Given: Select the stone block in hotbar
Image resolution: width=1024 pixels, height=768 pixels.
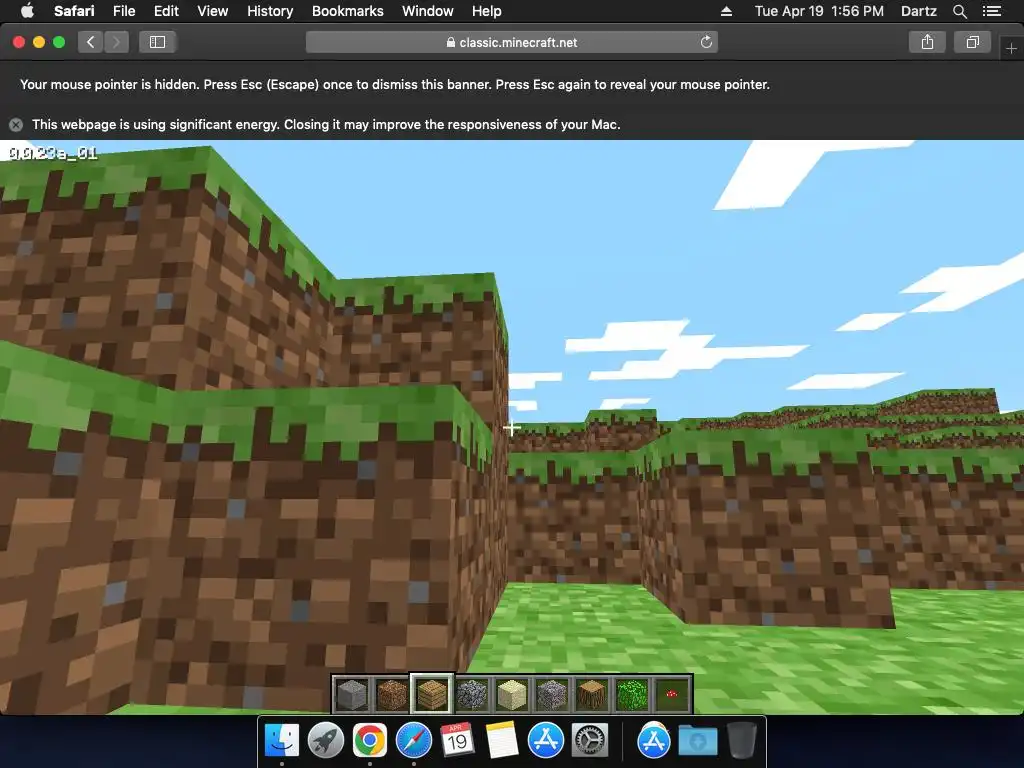Looking at the screenshot, I should (x=352, y=694).
